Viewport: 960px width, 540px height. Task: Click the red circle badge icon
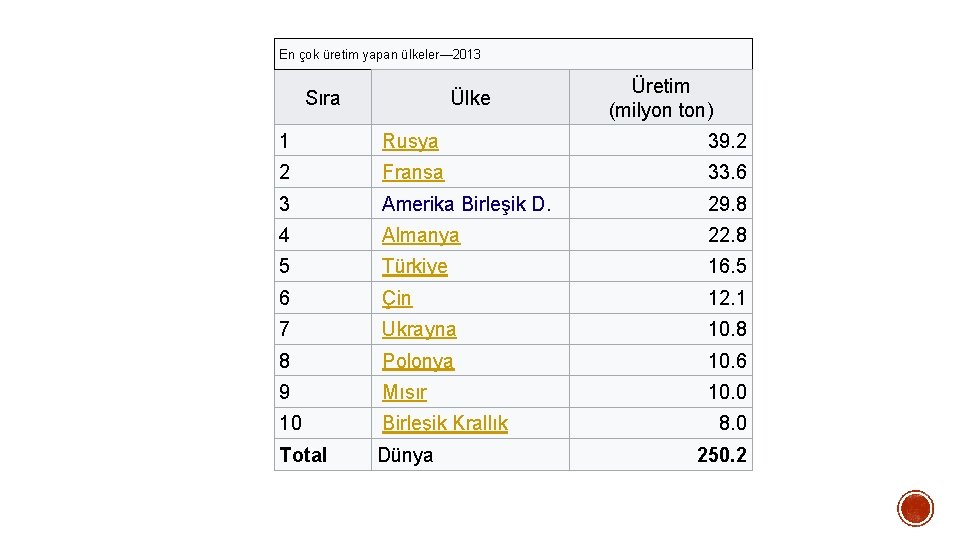[x=915, y=508]
